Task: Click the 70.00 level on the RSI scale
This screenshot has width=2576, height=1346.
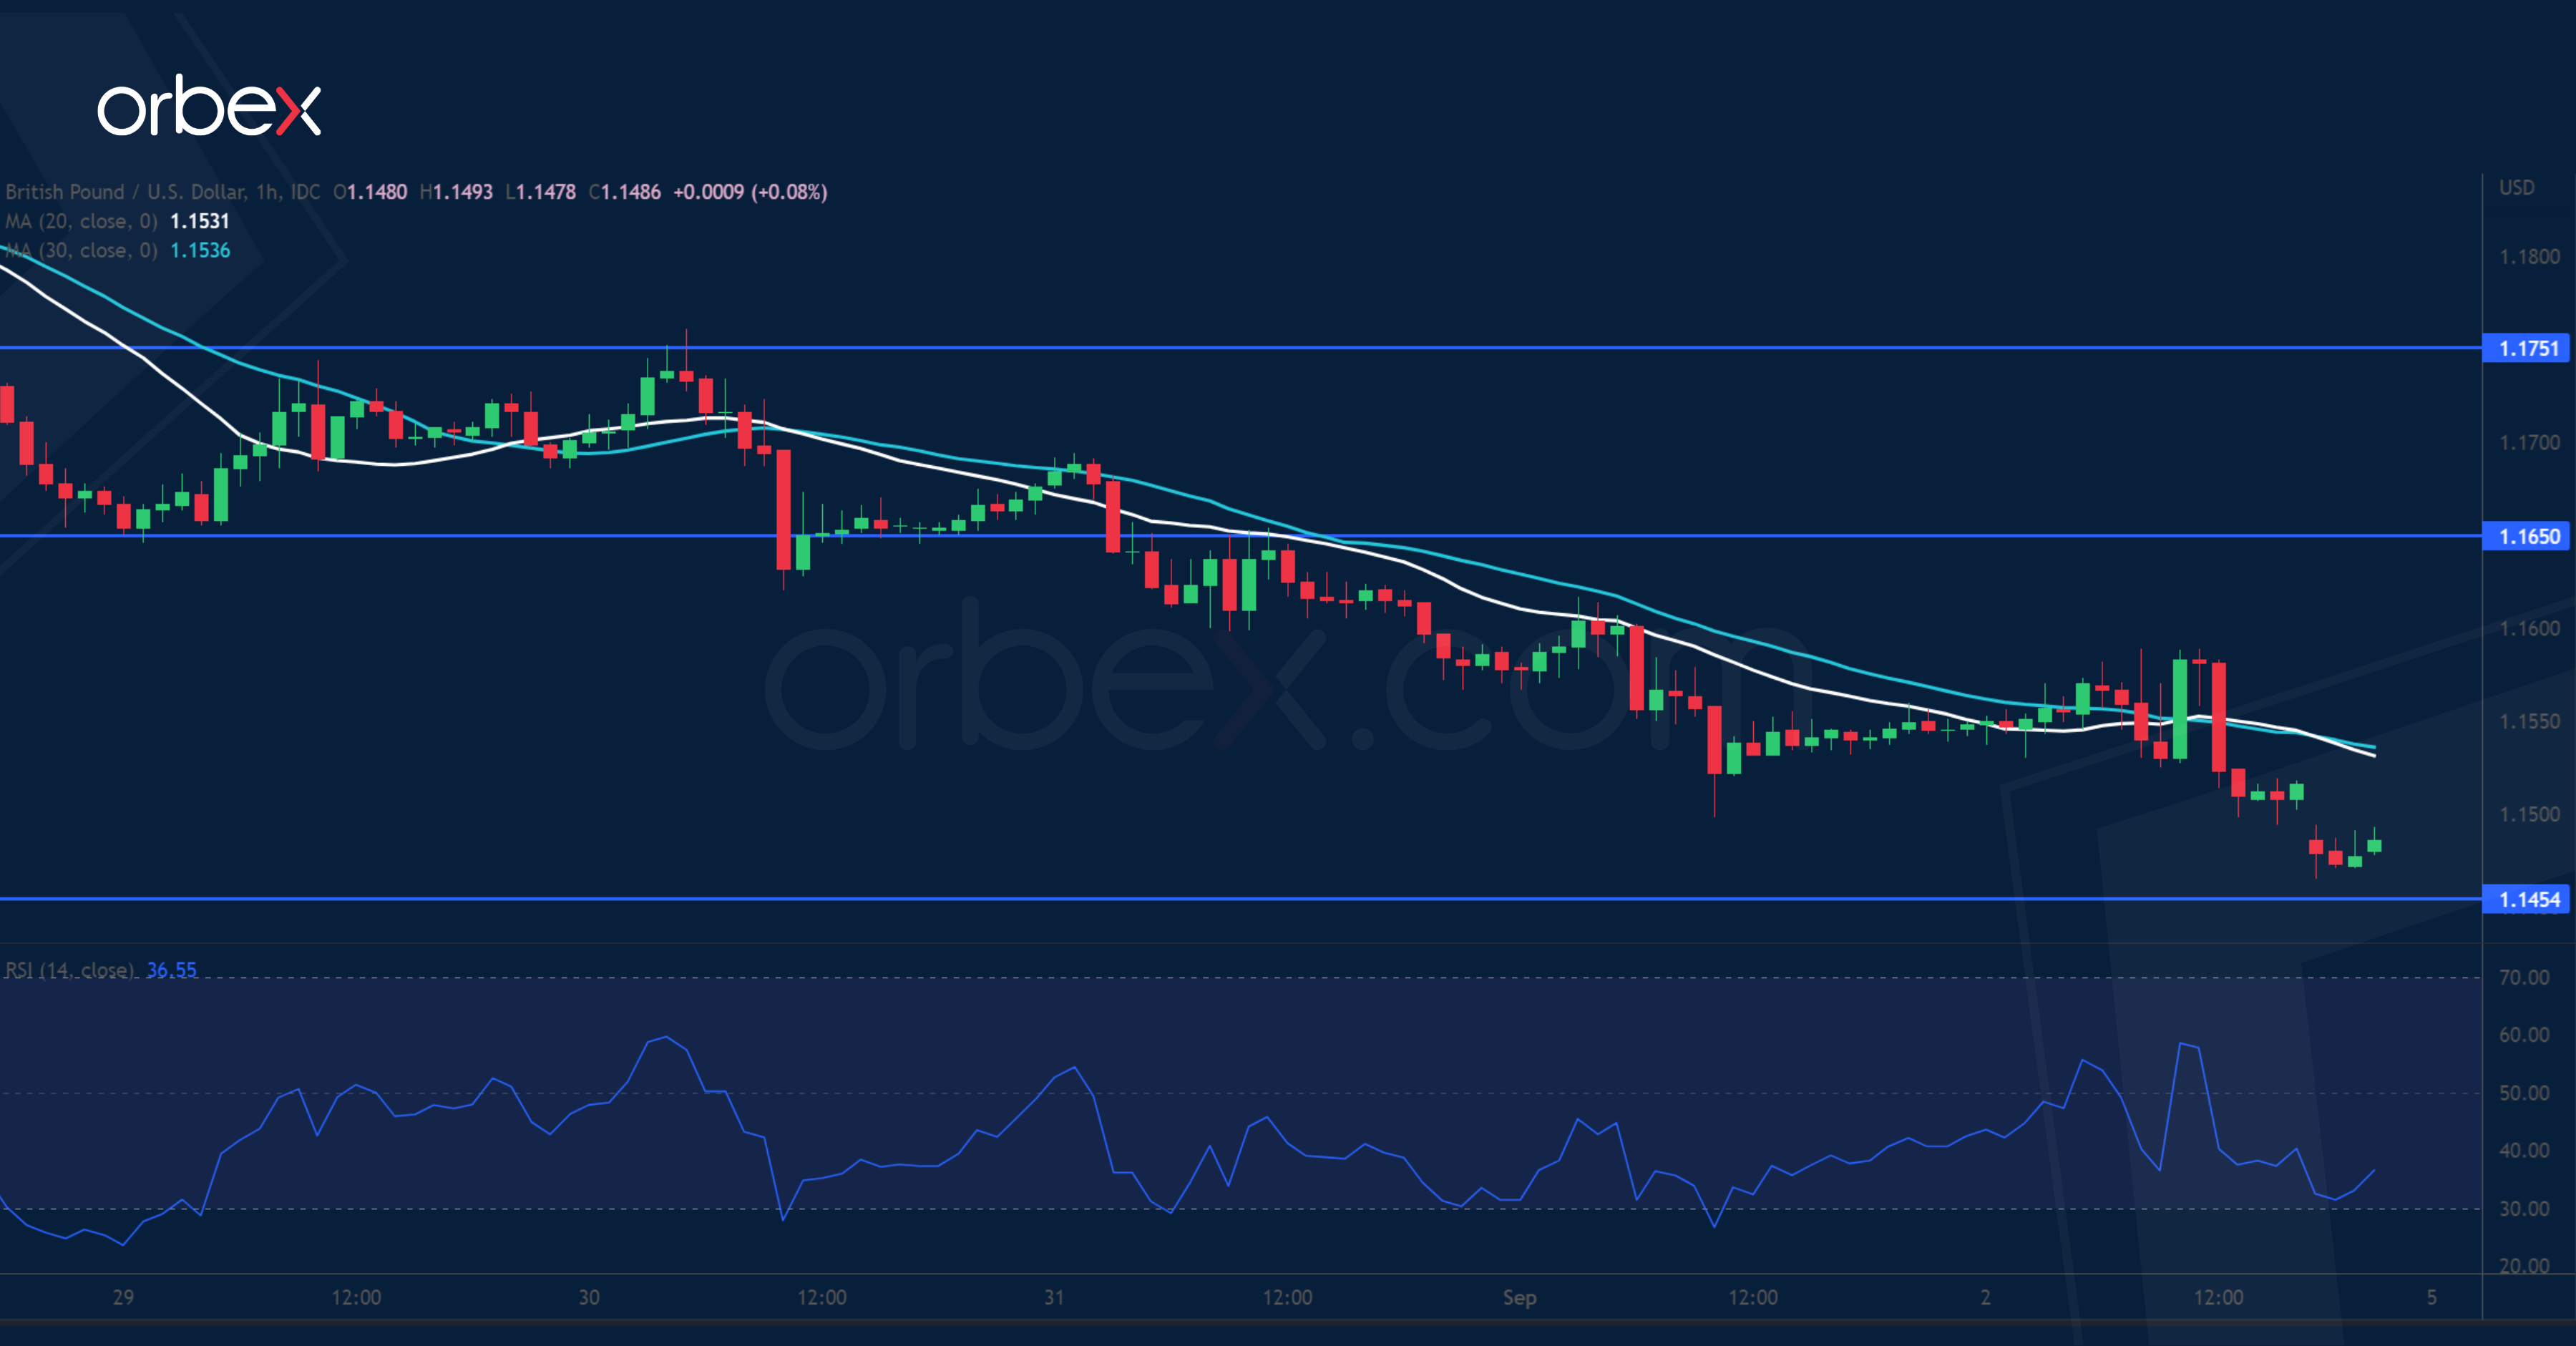Action: coord(2524,977)
